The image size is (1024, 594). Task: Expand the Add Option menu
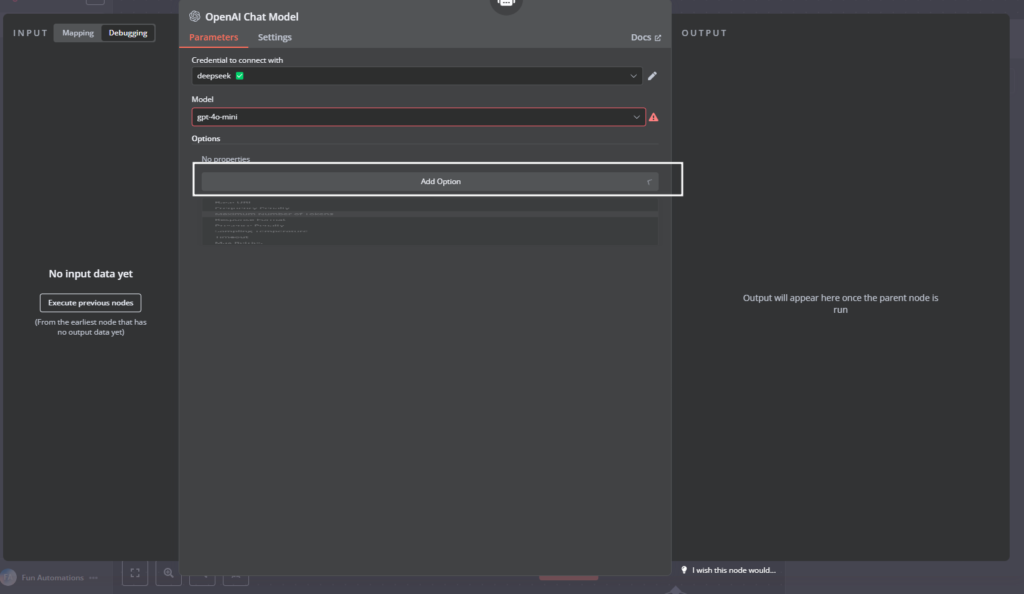[x=430, y=181]
